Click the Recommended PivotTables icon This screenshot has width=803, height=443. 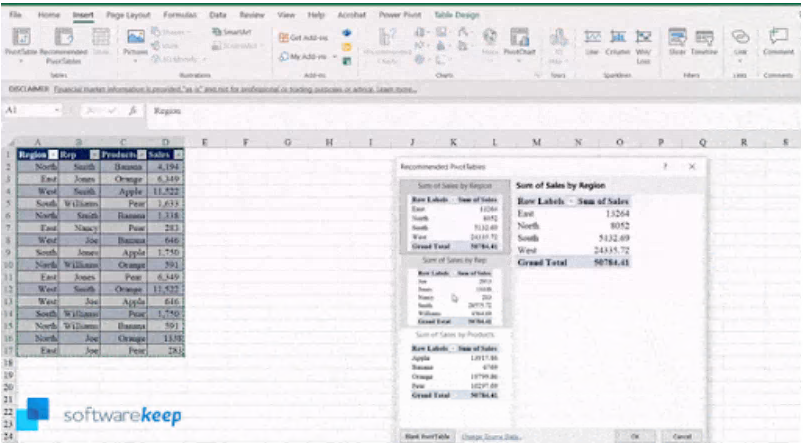[x=60, y=40]
